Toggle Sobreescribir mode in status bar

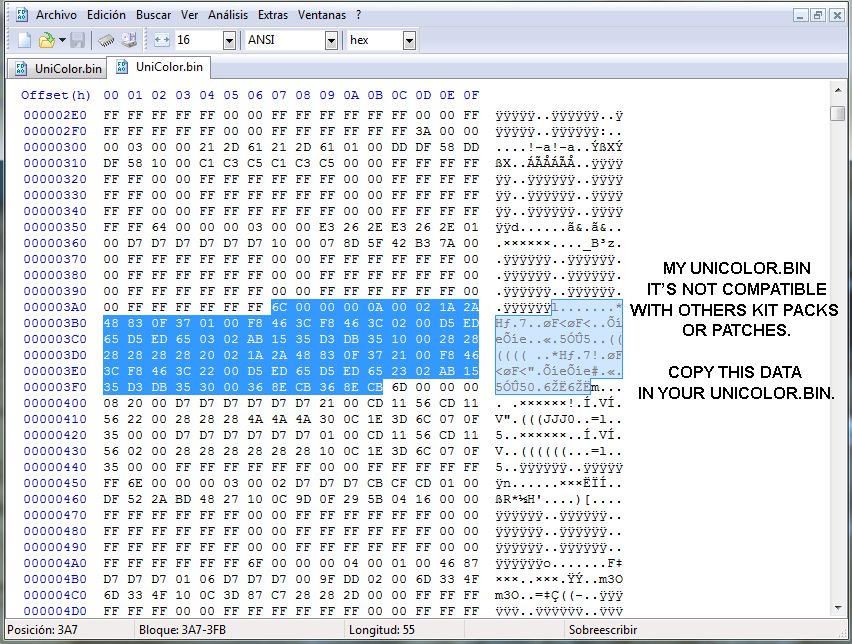pyautogui.click(x=603, y=630)
